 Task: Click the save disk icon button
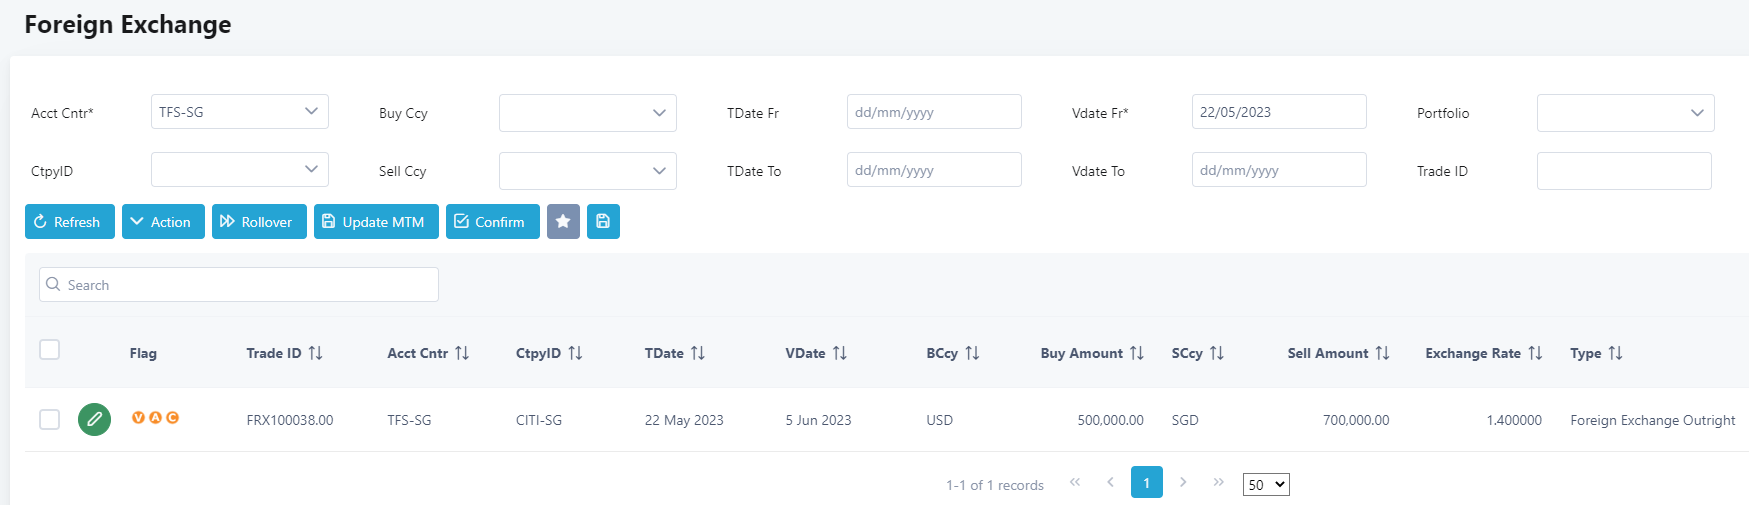point(603,222)
